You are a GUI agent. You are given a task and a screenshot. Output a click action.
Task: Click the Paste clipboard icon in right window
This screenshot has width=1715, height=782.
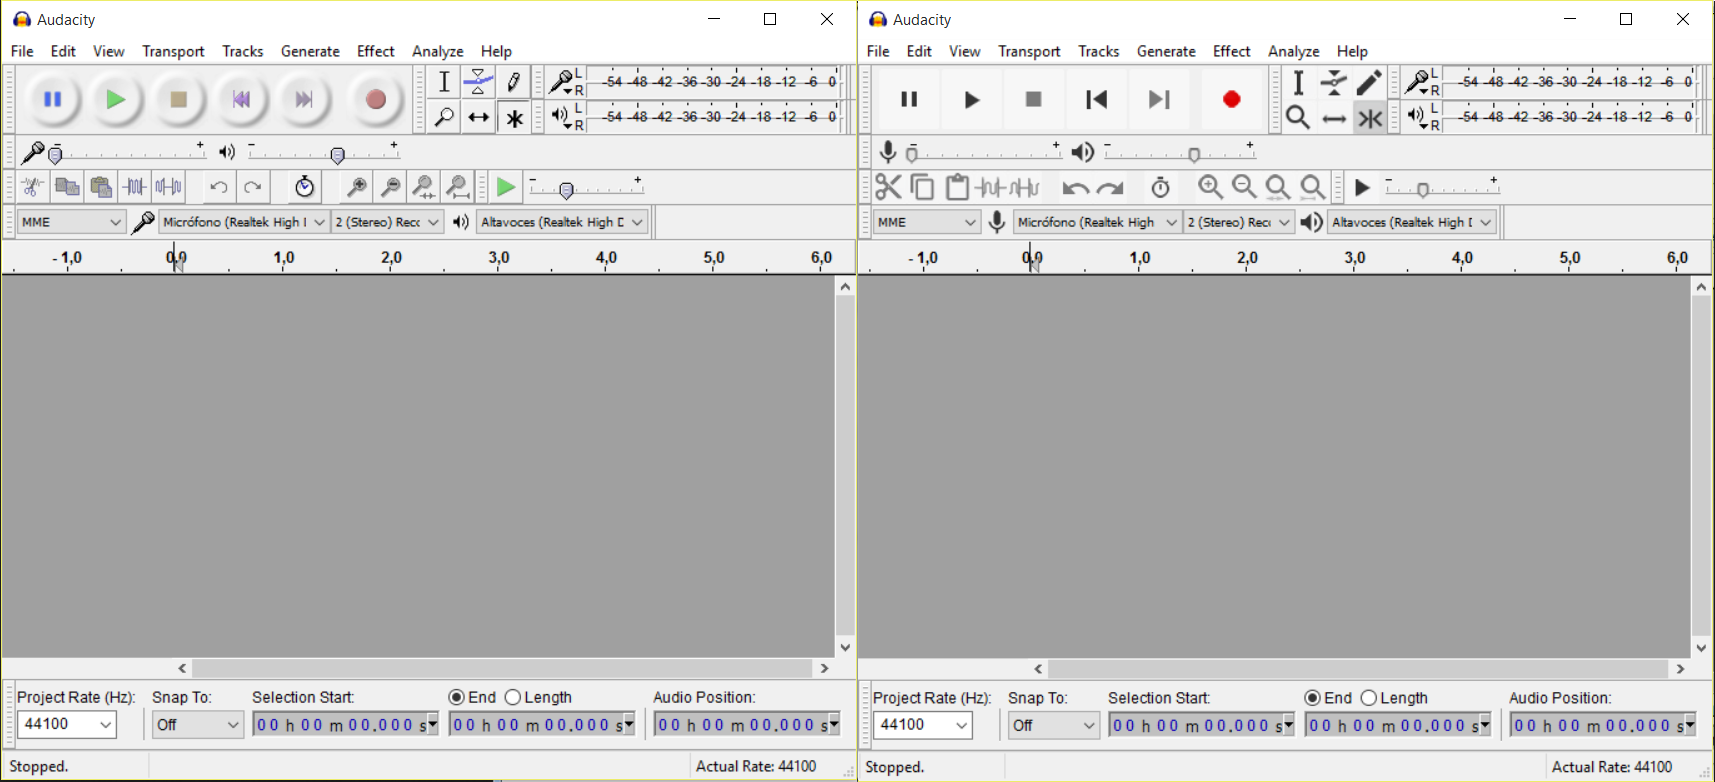[957, 187]
